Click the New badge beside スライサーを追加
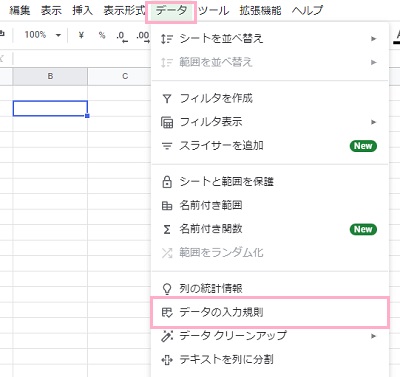Viewport: 400px width, 377px height. [x=363, y=146]
